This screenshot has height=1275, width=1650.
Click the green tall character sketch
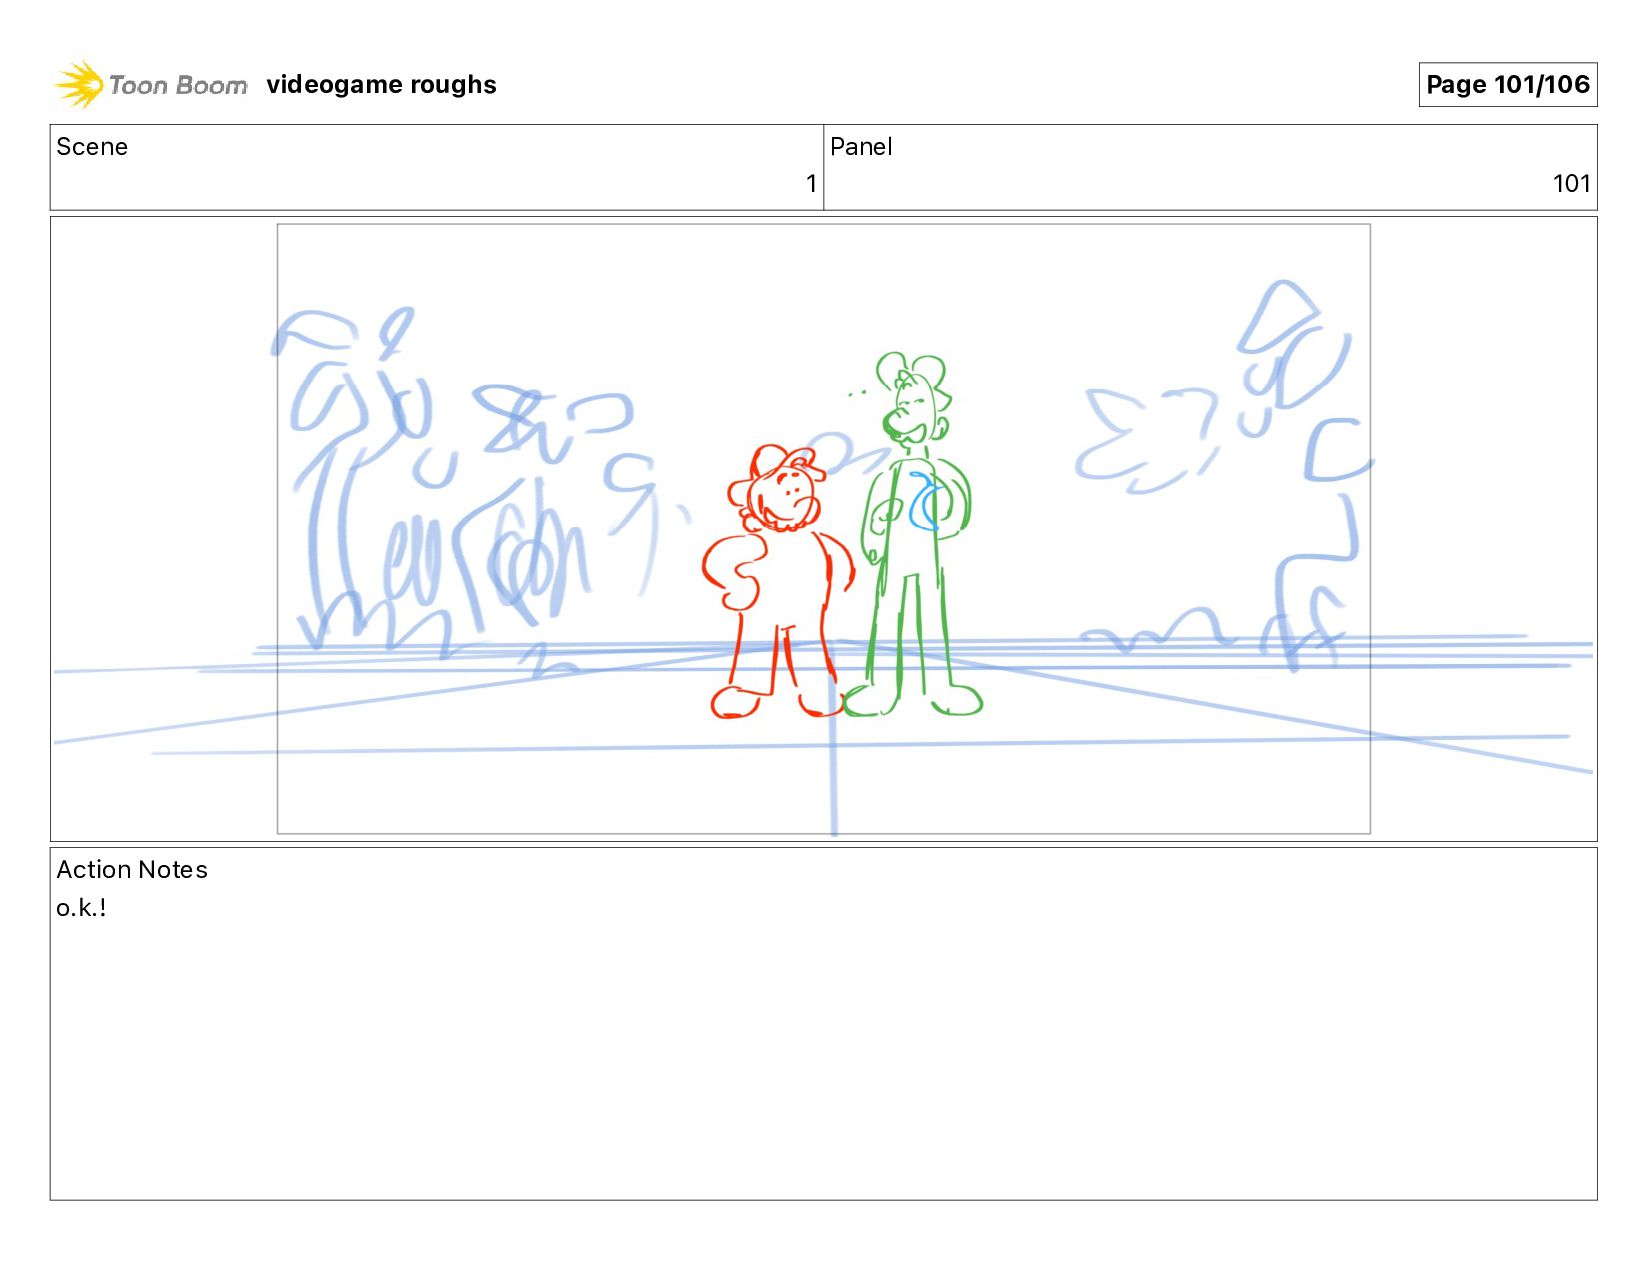coord(915,534)
